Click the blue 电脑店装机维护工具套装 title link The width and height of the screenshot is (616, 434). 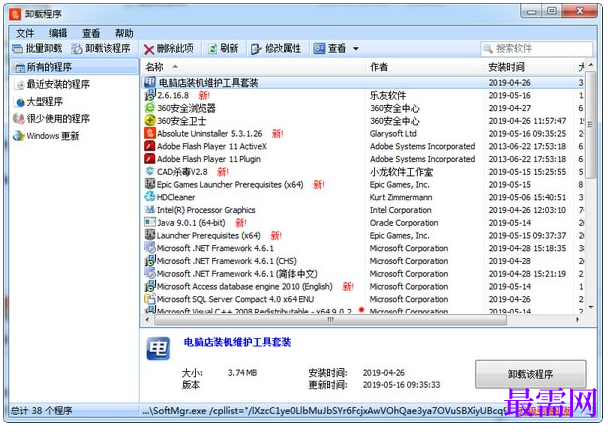[x=237, y=342]
